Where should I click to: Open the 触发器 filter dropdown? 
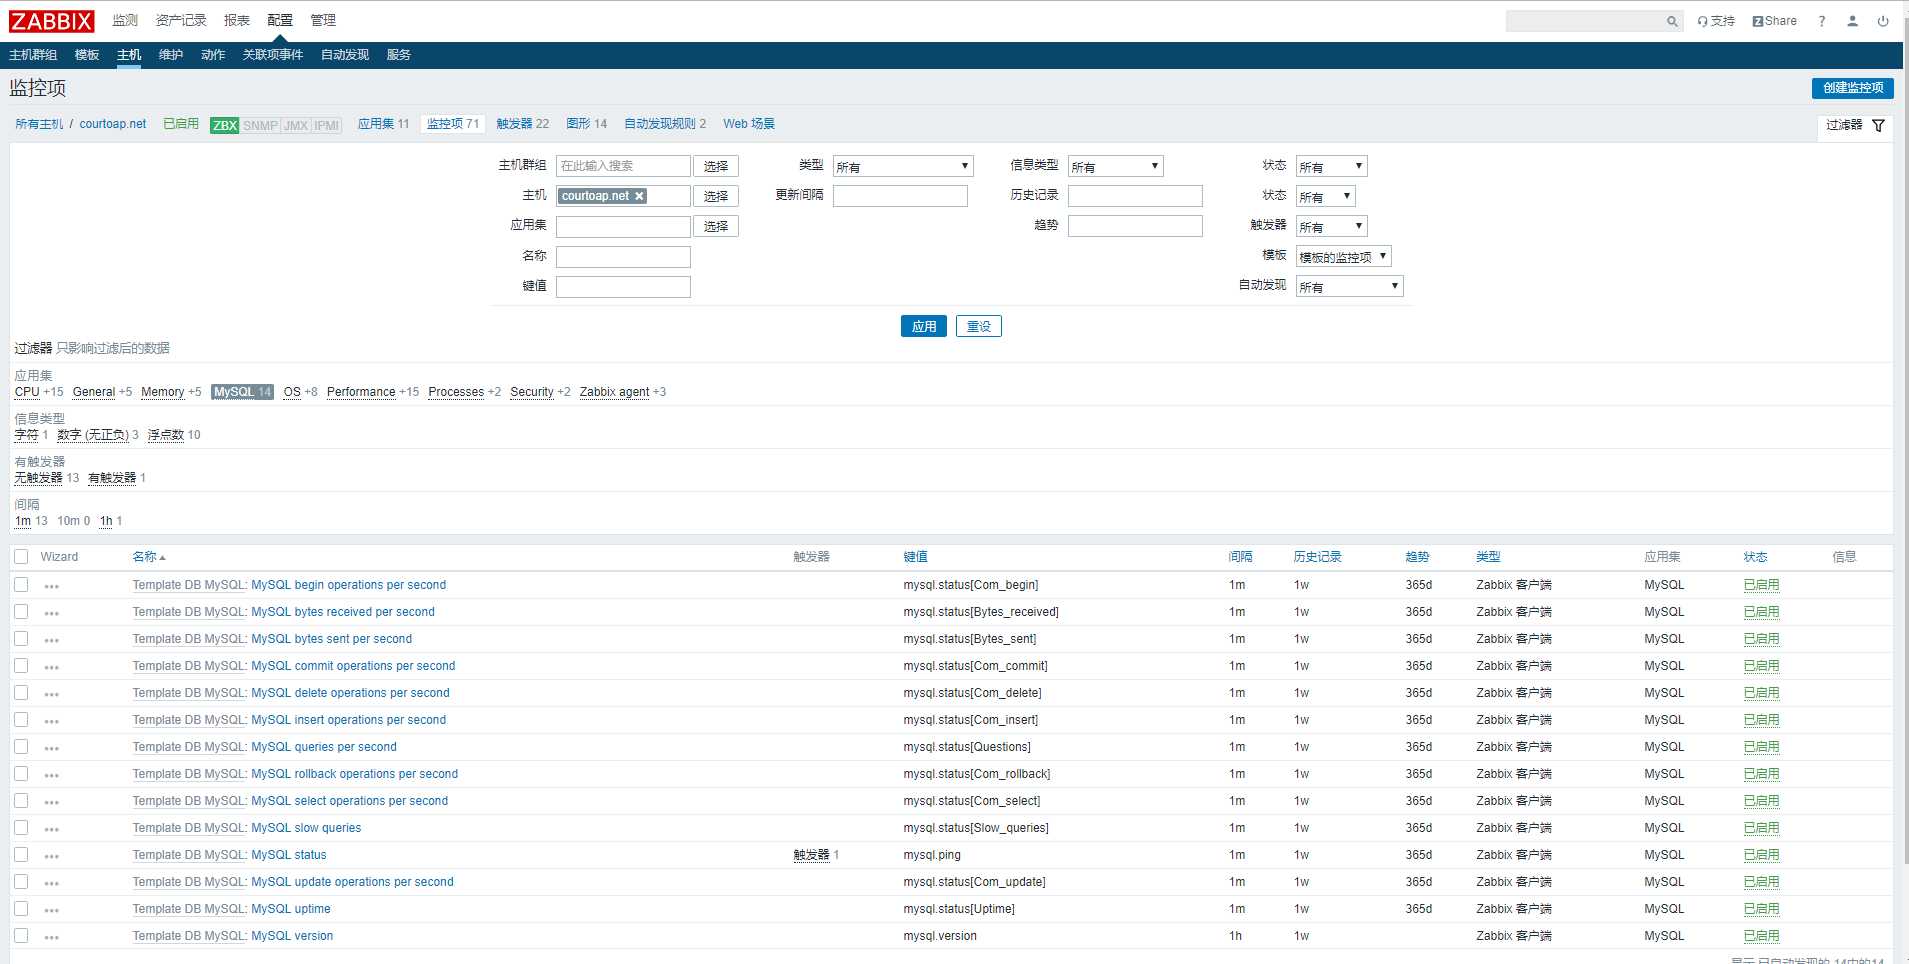click(1331, 226)
